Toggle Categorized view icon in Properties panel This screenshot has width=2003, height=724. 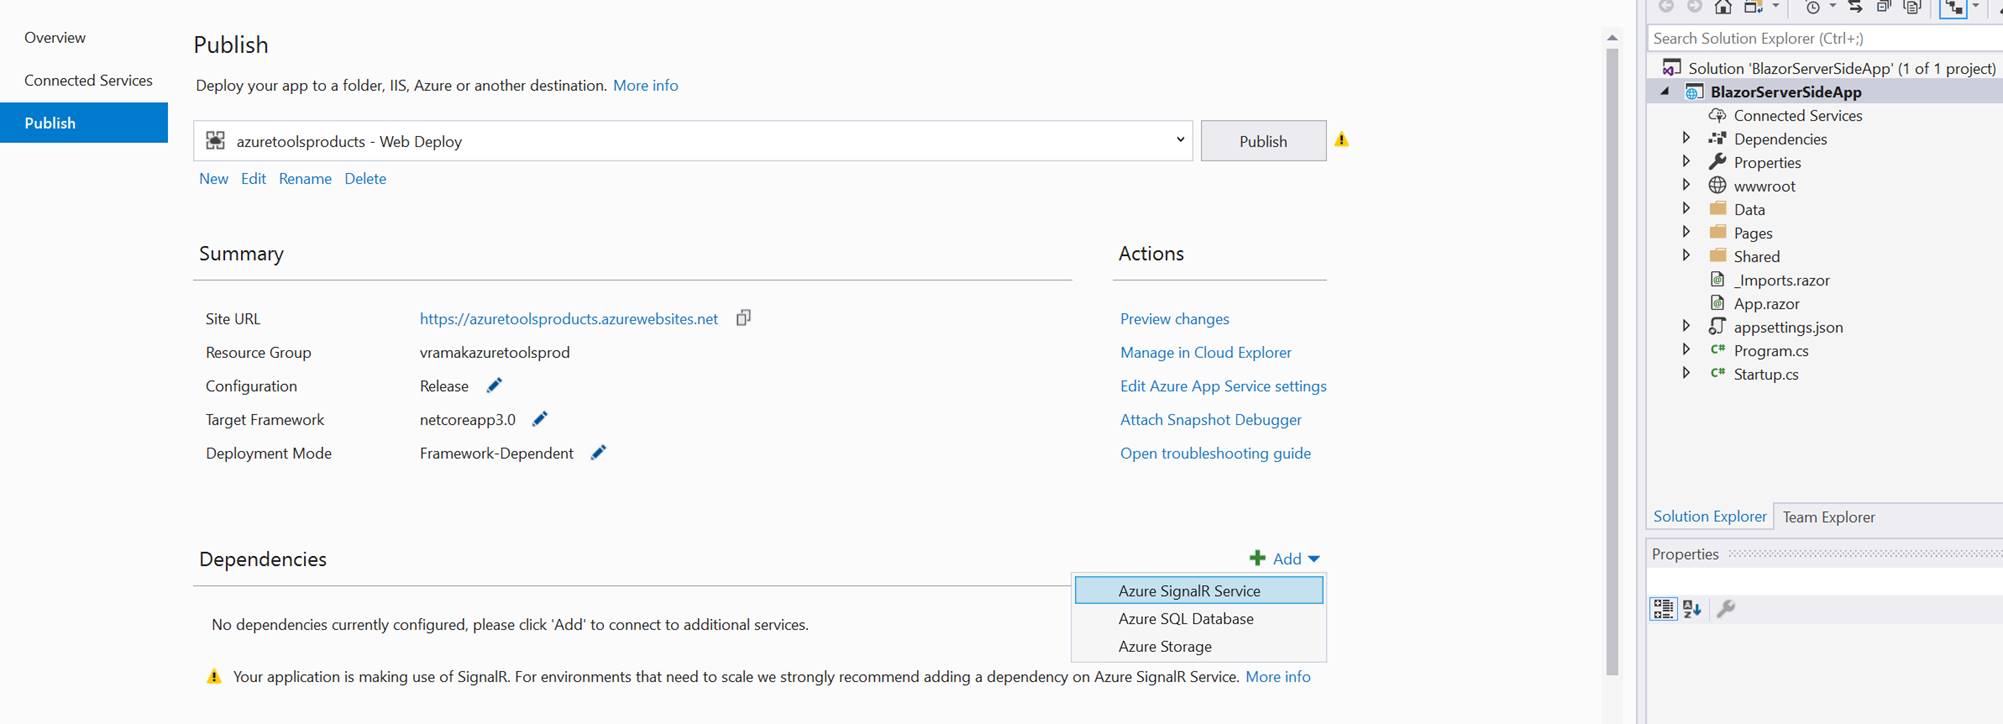tap(1663, 608)
